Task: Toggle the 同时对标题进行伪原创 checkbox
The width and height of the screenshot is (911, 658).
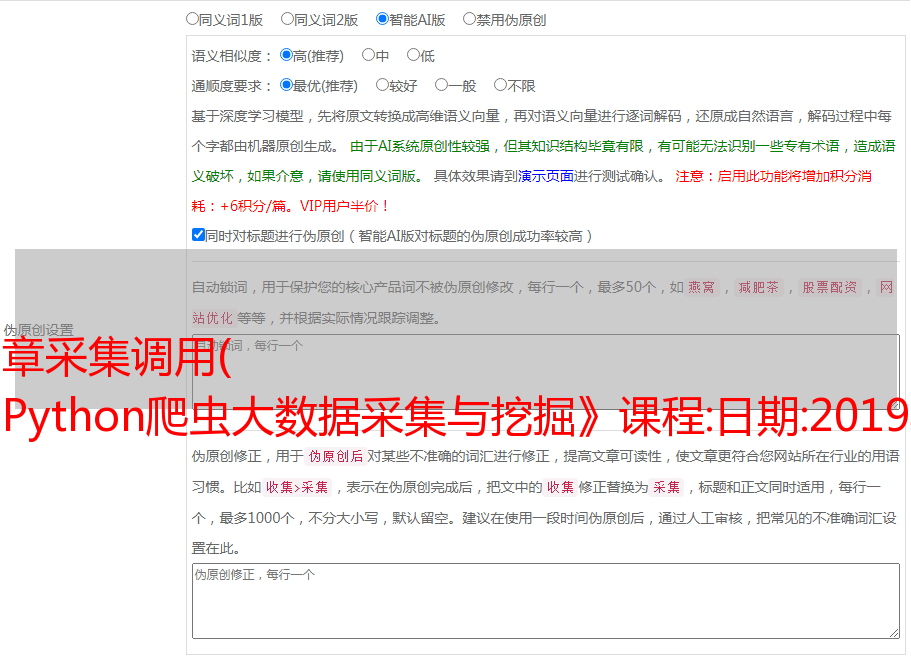Action: coord(198,235)
